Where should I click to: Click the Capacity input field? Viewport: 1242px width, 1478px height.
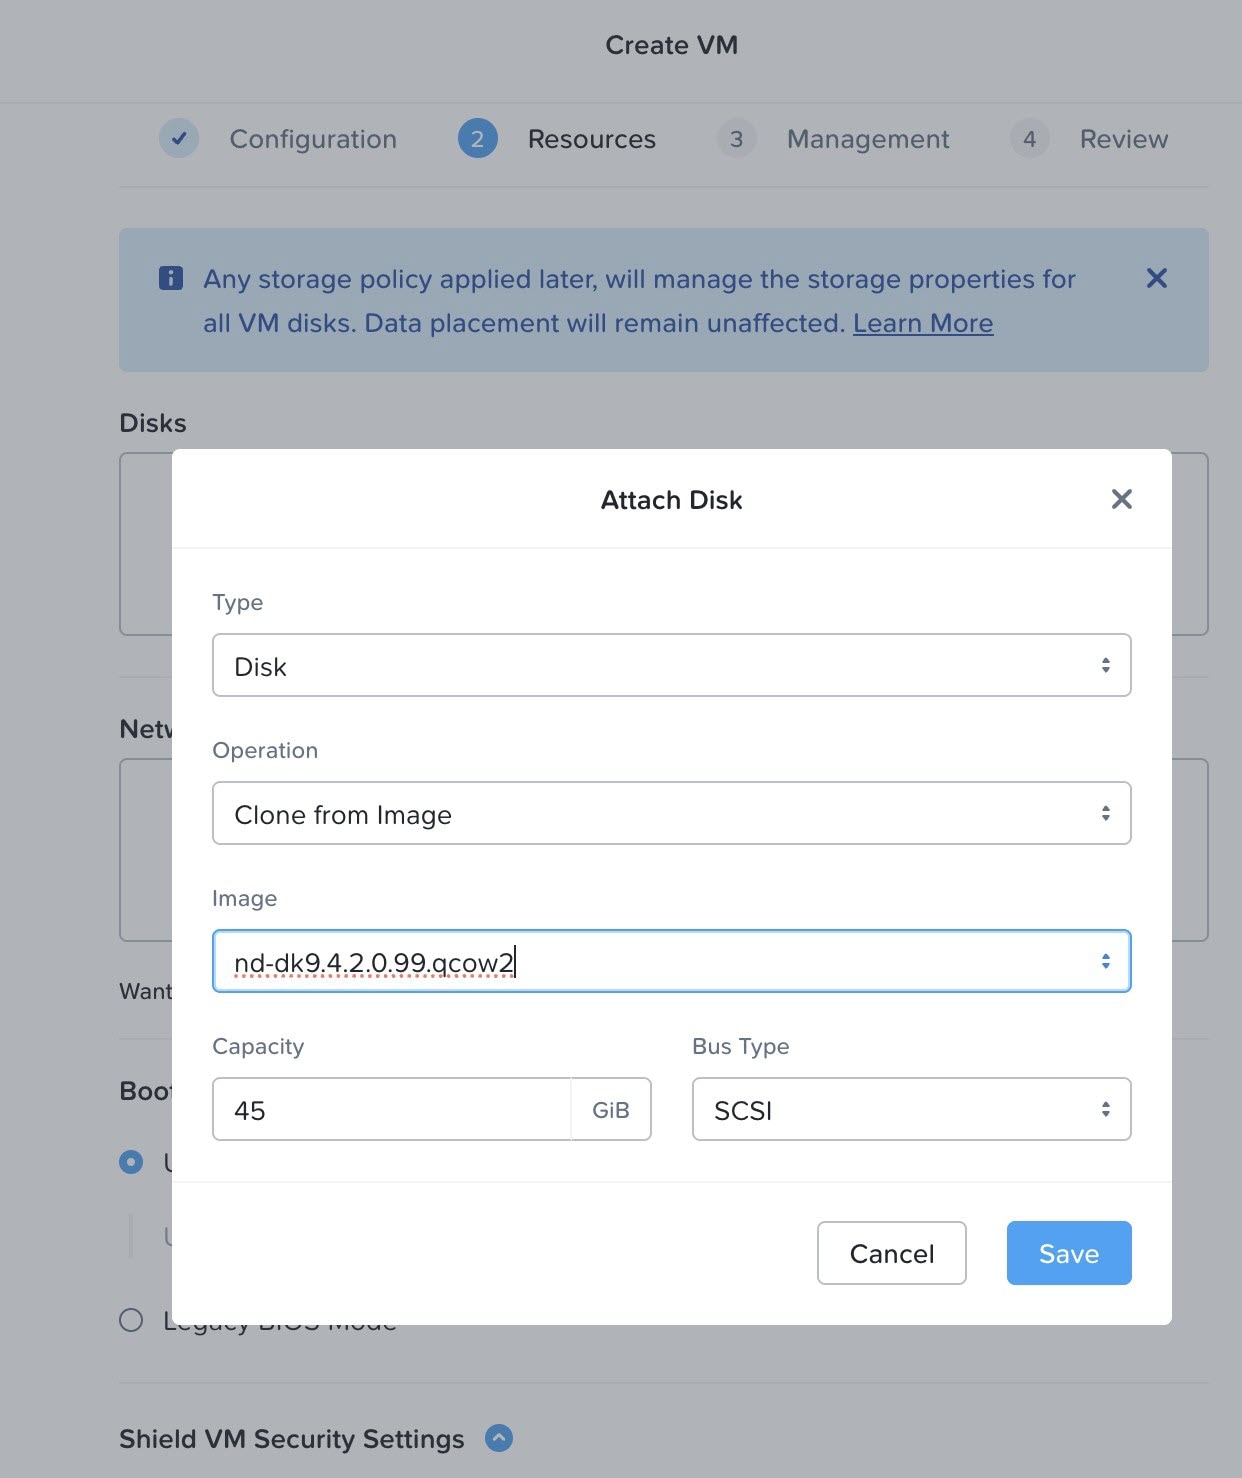click(391, 1109)
